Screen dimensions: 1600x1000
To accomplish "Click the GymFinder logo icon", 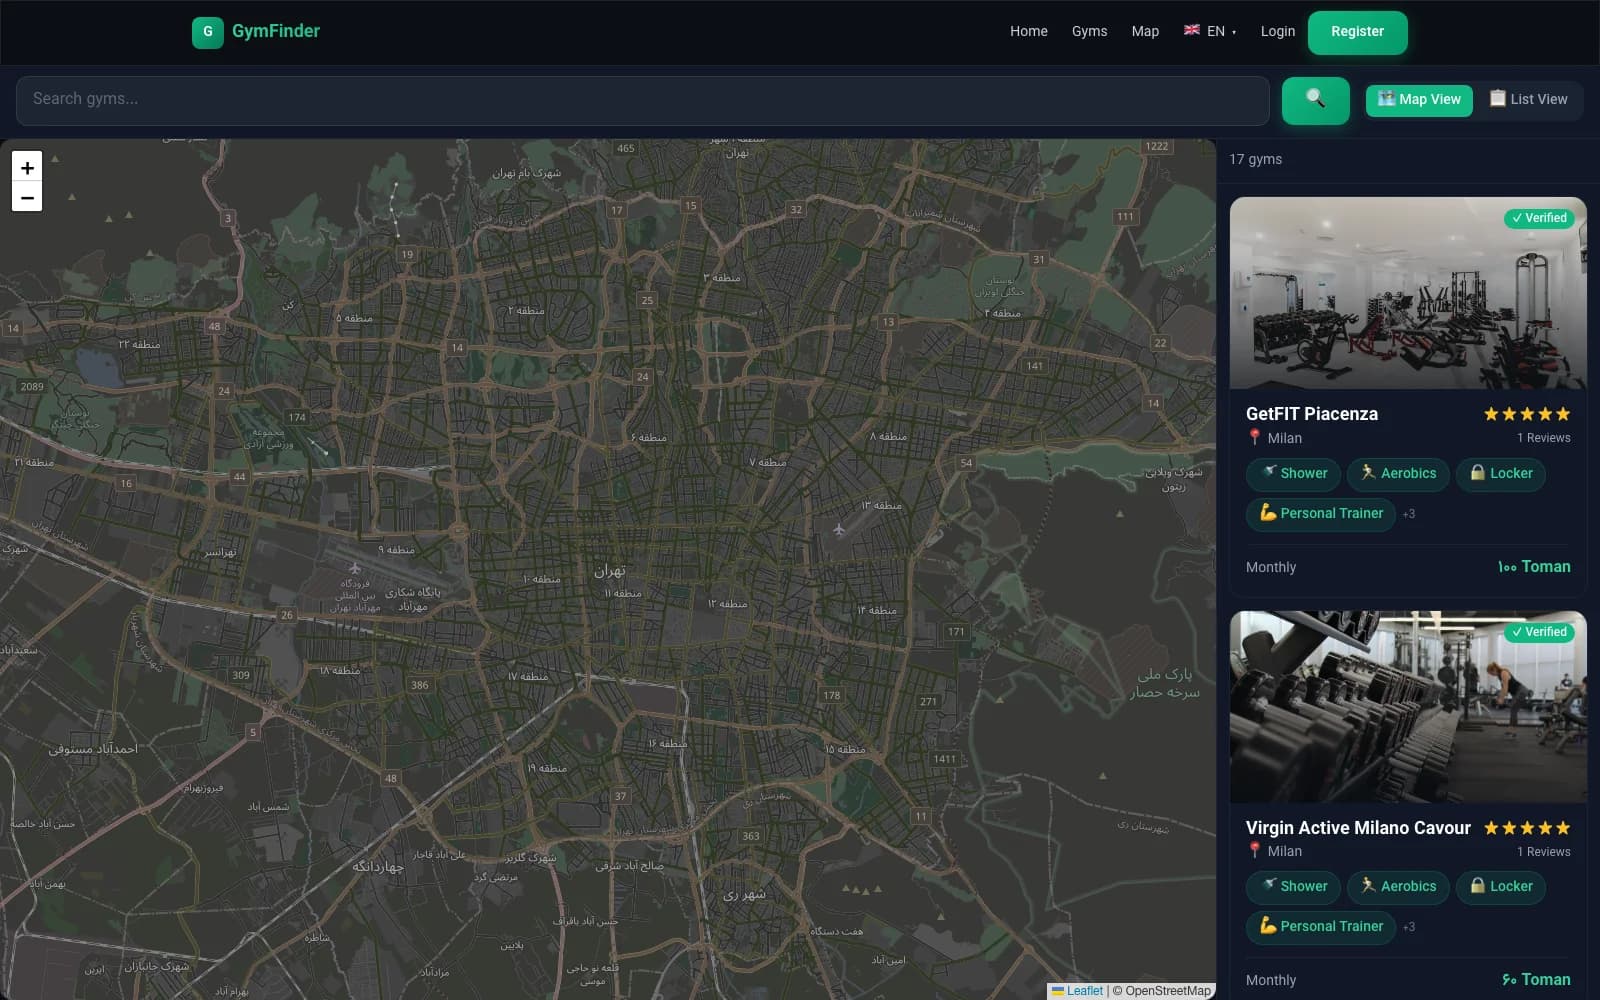I will point(207,31).
